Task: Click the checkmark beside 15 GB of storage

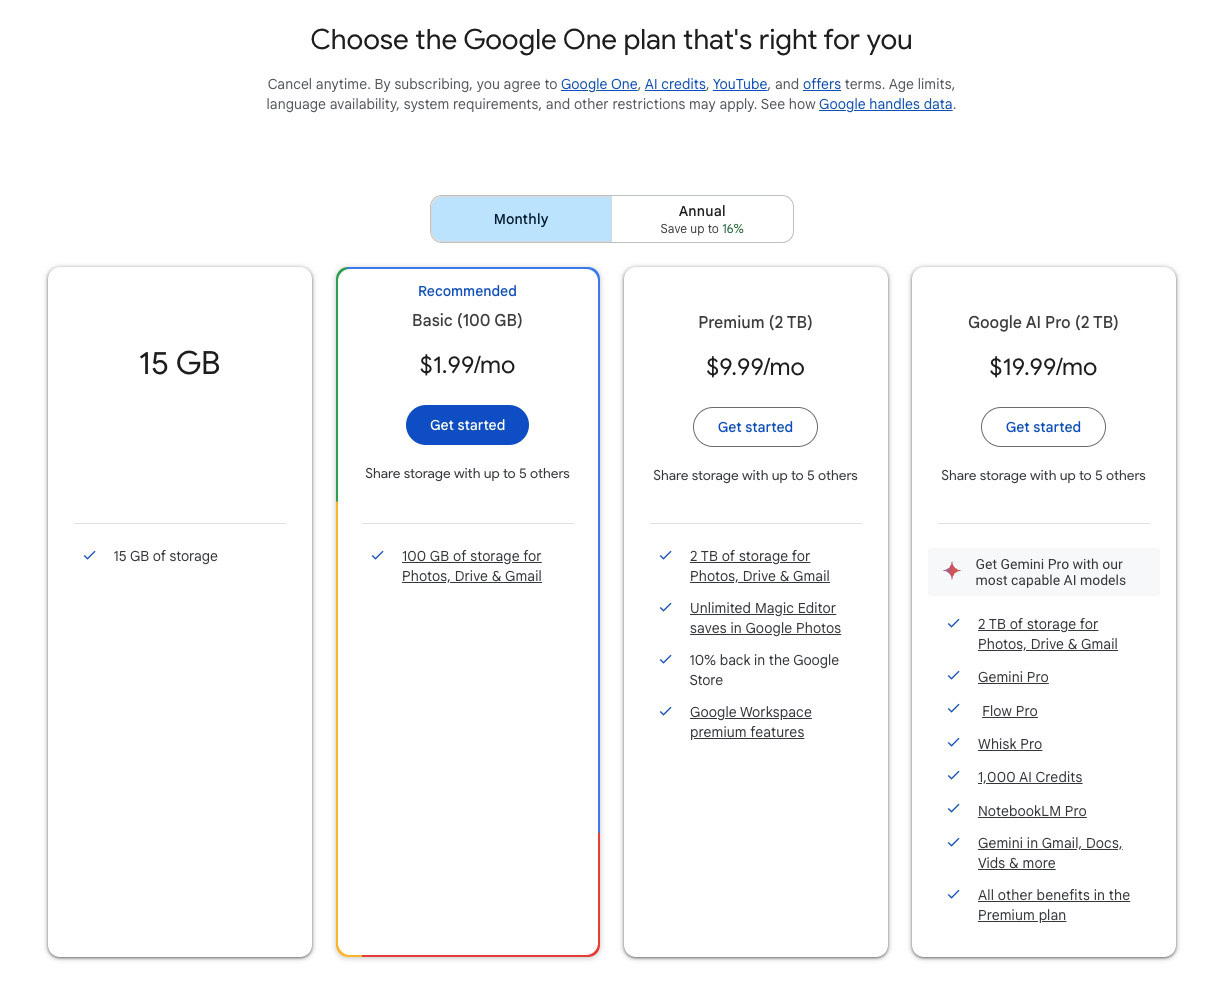Action: (x=89, y=555)
